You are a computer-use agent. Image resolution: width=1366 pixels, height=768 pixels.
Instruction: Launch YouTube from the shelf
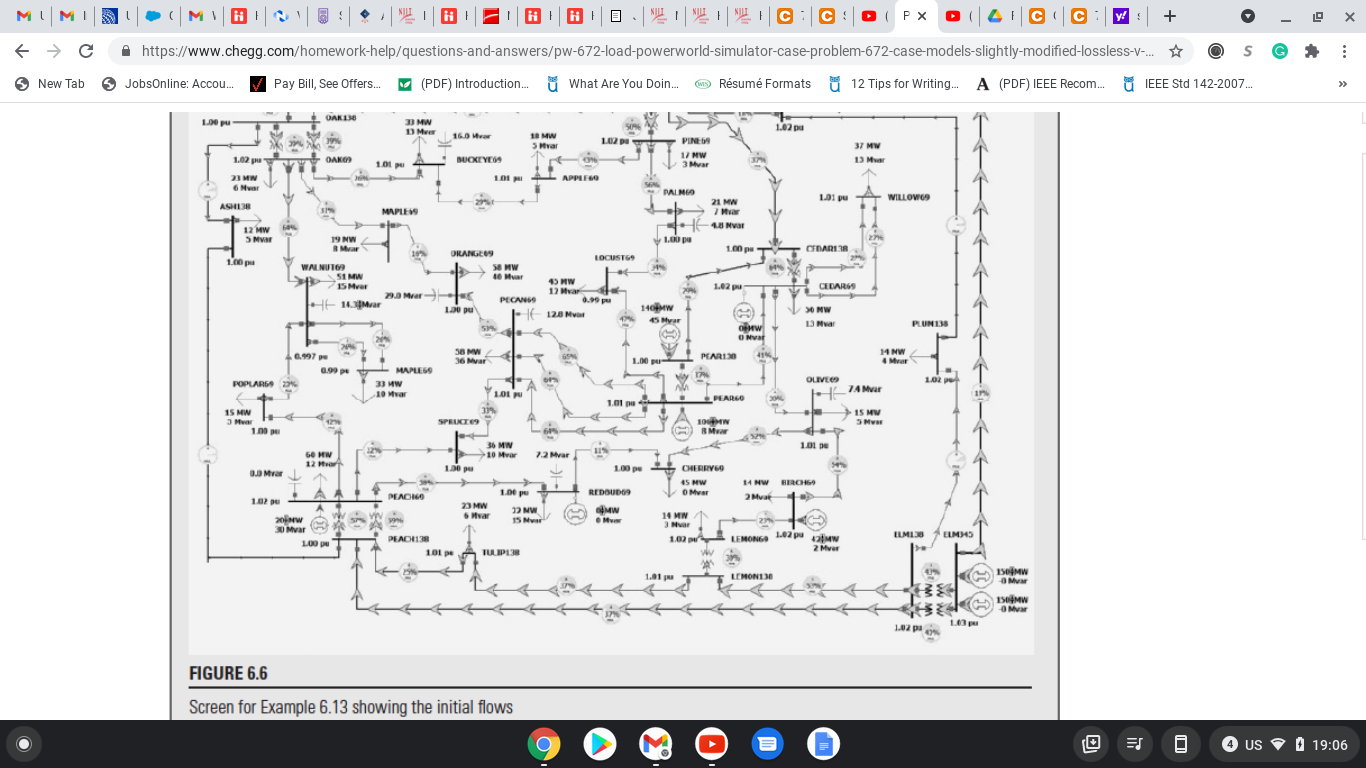[x=711, y=744]
